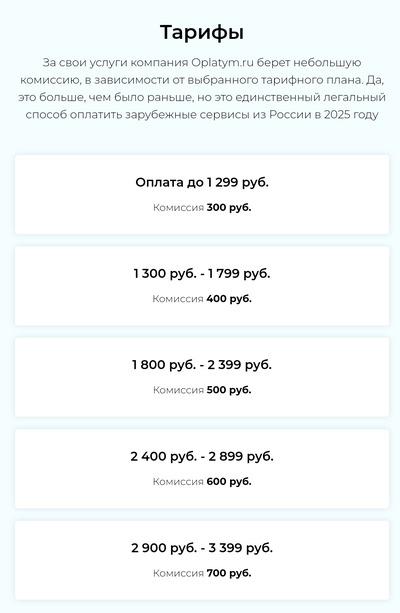Click the 1 300 руб. - 1 799 руб. tariff
The height and width of the screenshot is (613, 400).
point(202,286)
